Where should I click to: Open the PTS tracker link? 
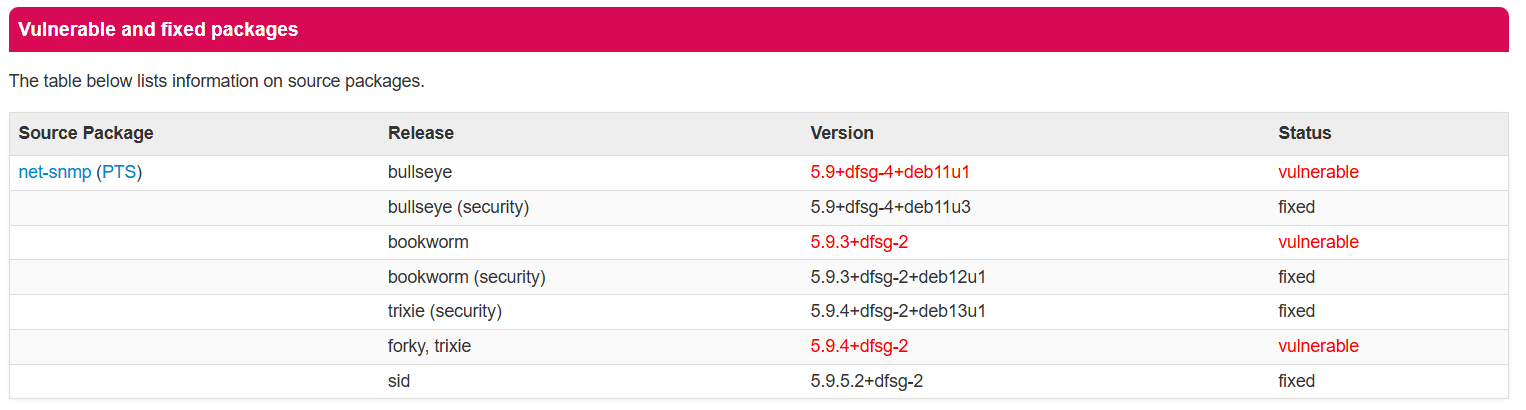click(119, 172)
